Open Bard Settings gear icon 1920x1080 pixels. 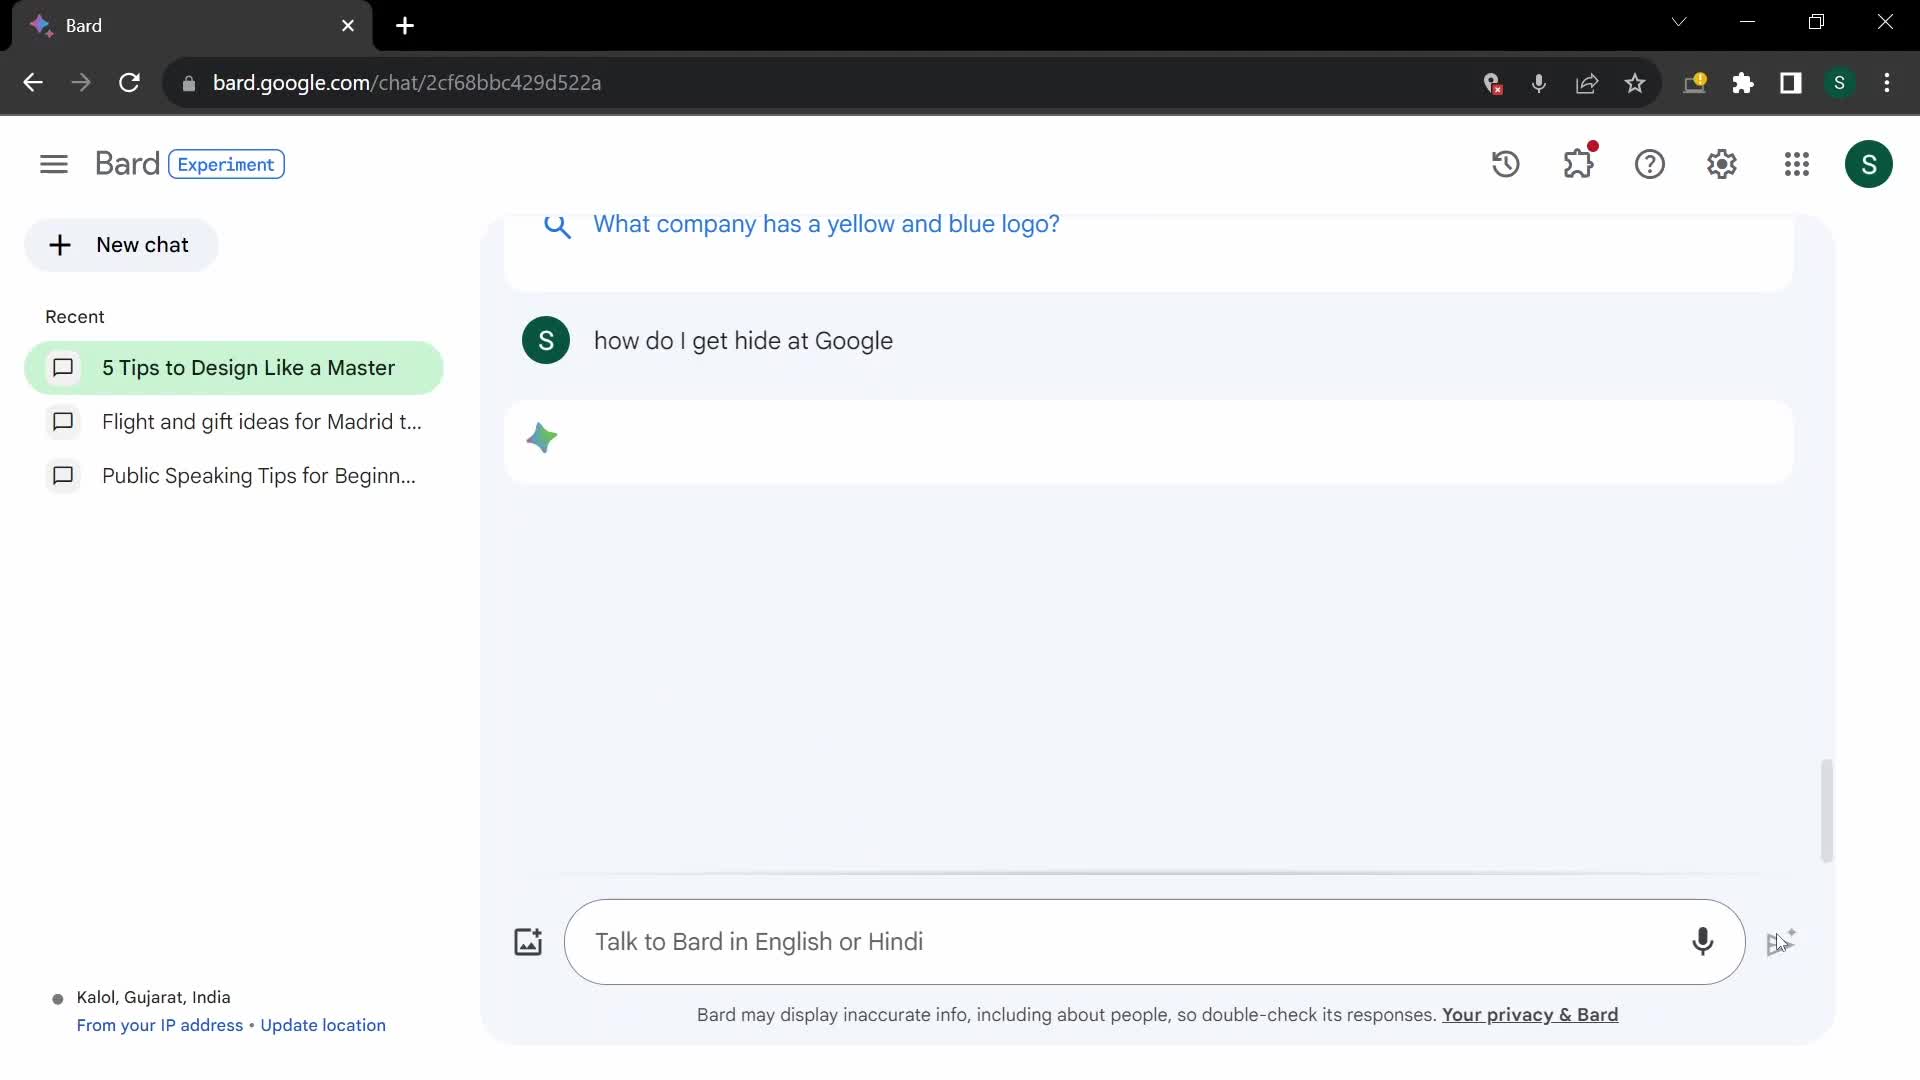tap(1722, 164)
